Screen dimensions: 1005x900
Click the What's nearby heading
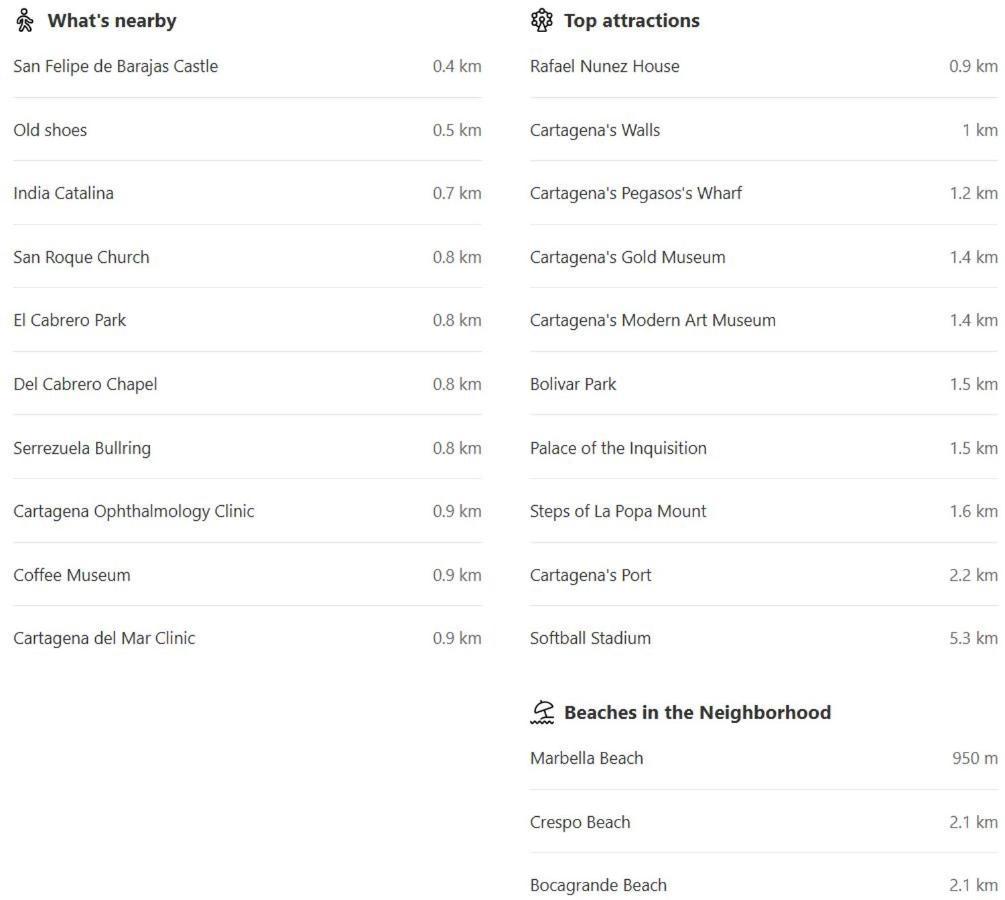click(112, 21)
